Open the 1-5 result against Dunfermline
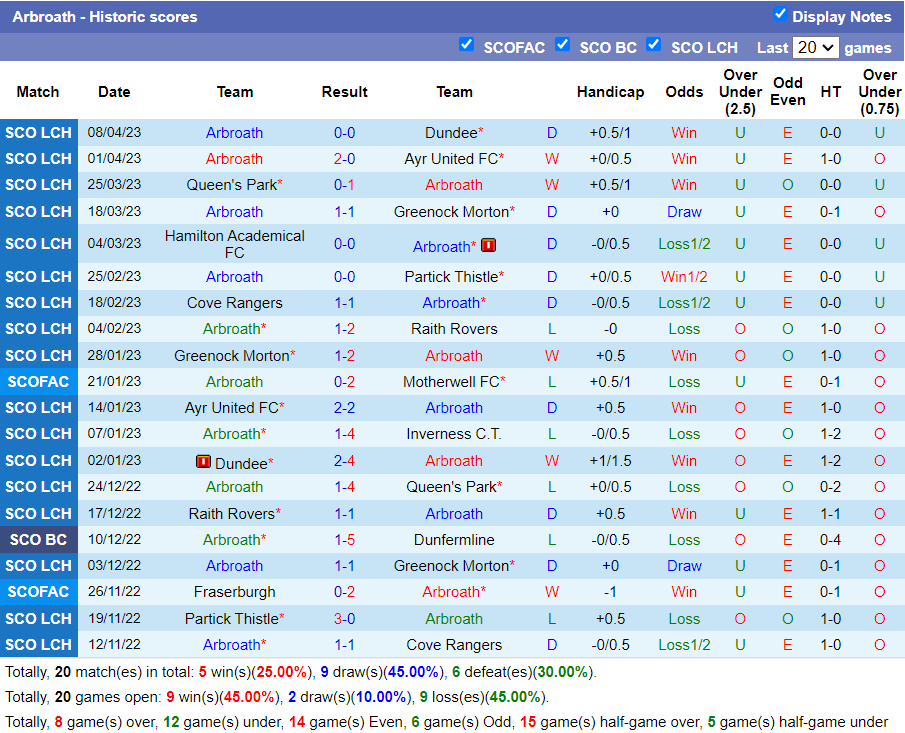The height and width of the screenshot is (733, 905). click(344, 540)
